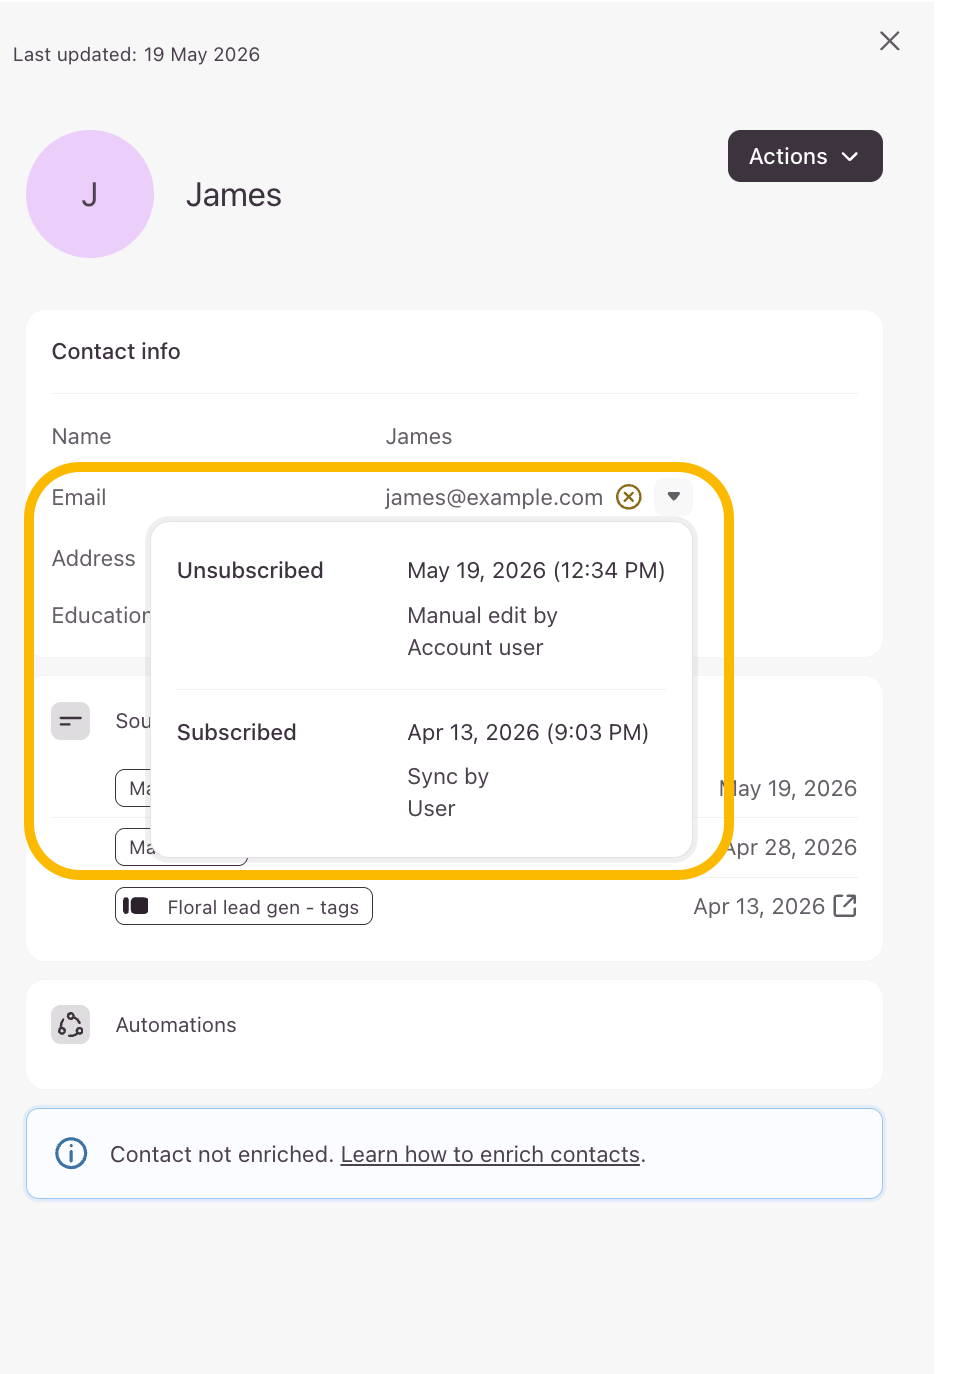Click the info icon in enrichment notice
Image resolution: width=954 pixels, height=1374 pixels.
[x=71, y=1153]
